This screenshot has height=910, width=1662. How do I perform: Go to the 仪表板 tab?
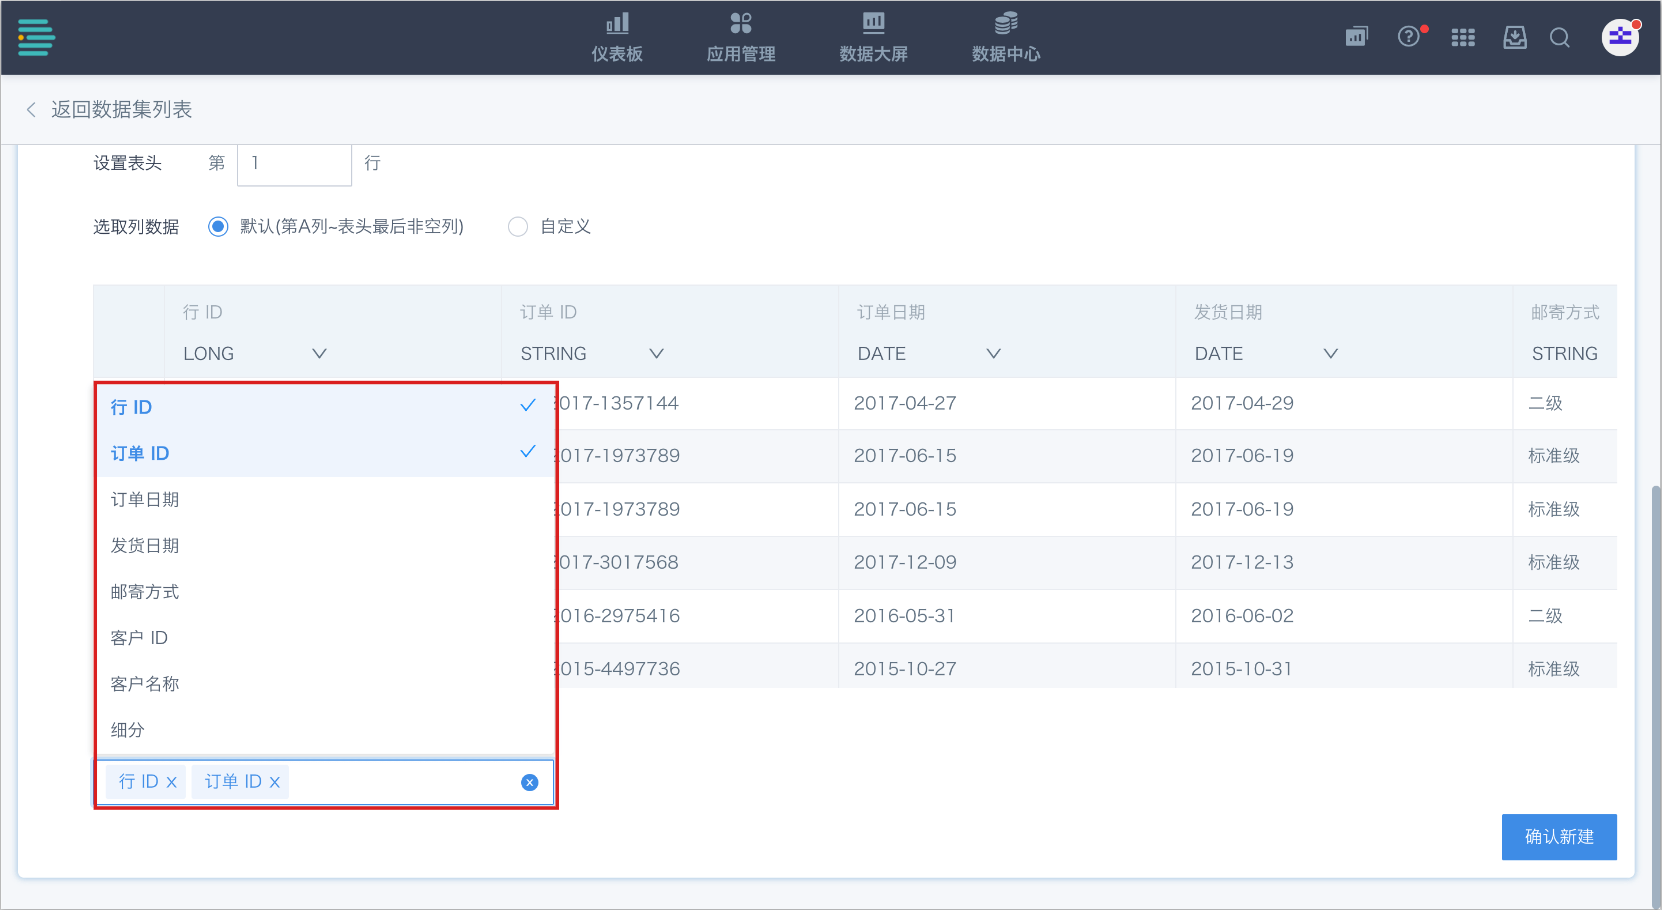coord(617,38)
